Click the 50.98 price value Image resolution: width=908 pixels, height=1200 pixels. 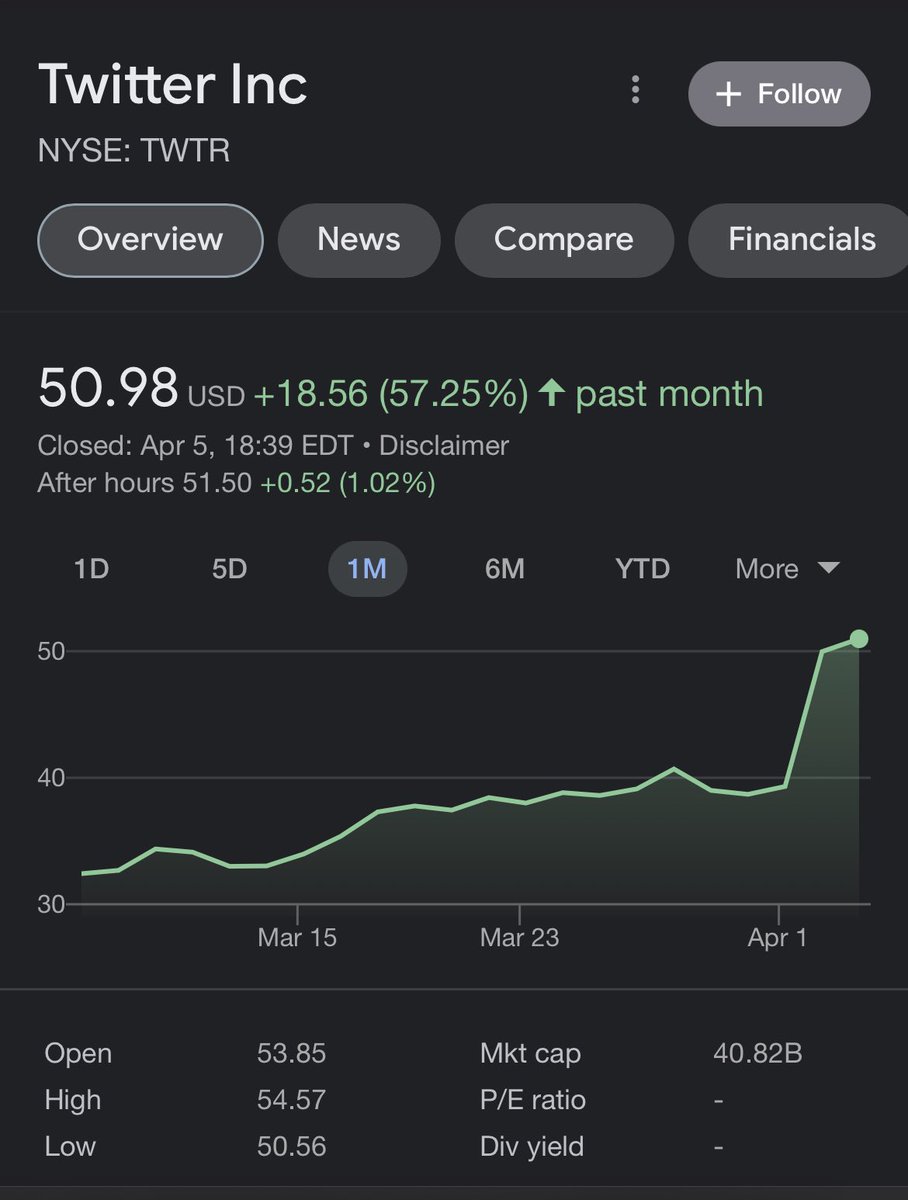coord(108,388)
